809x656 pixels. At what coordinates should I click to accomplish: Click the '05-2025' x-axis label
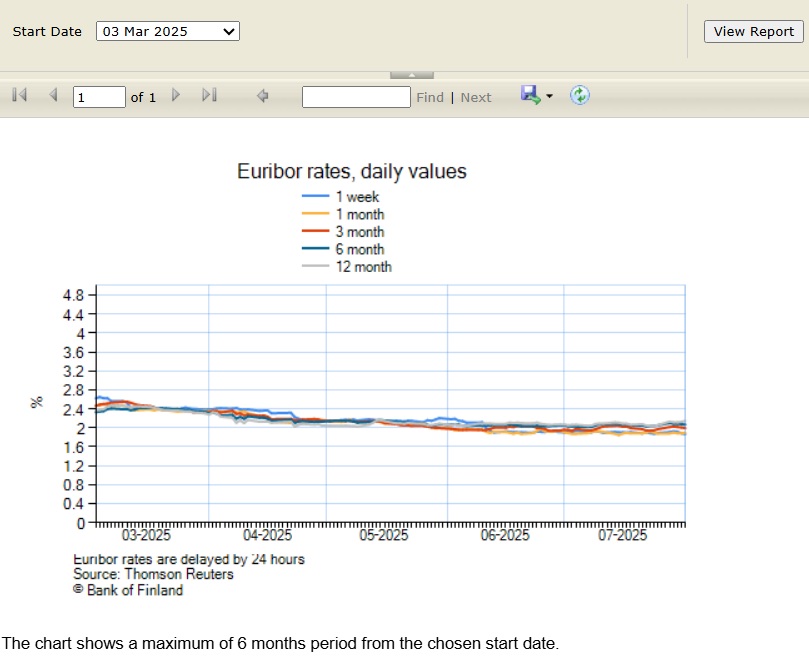383,535
